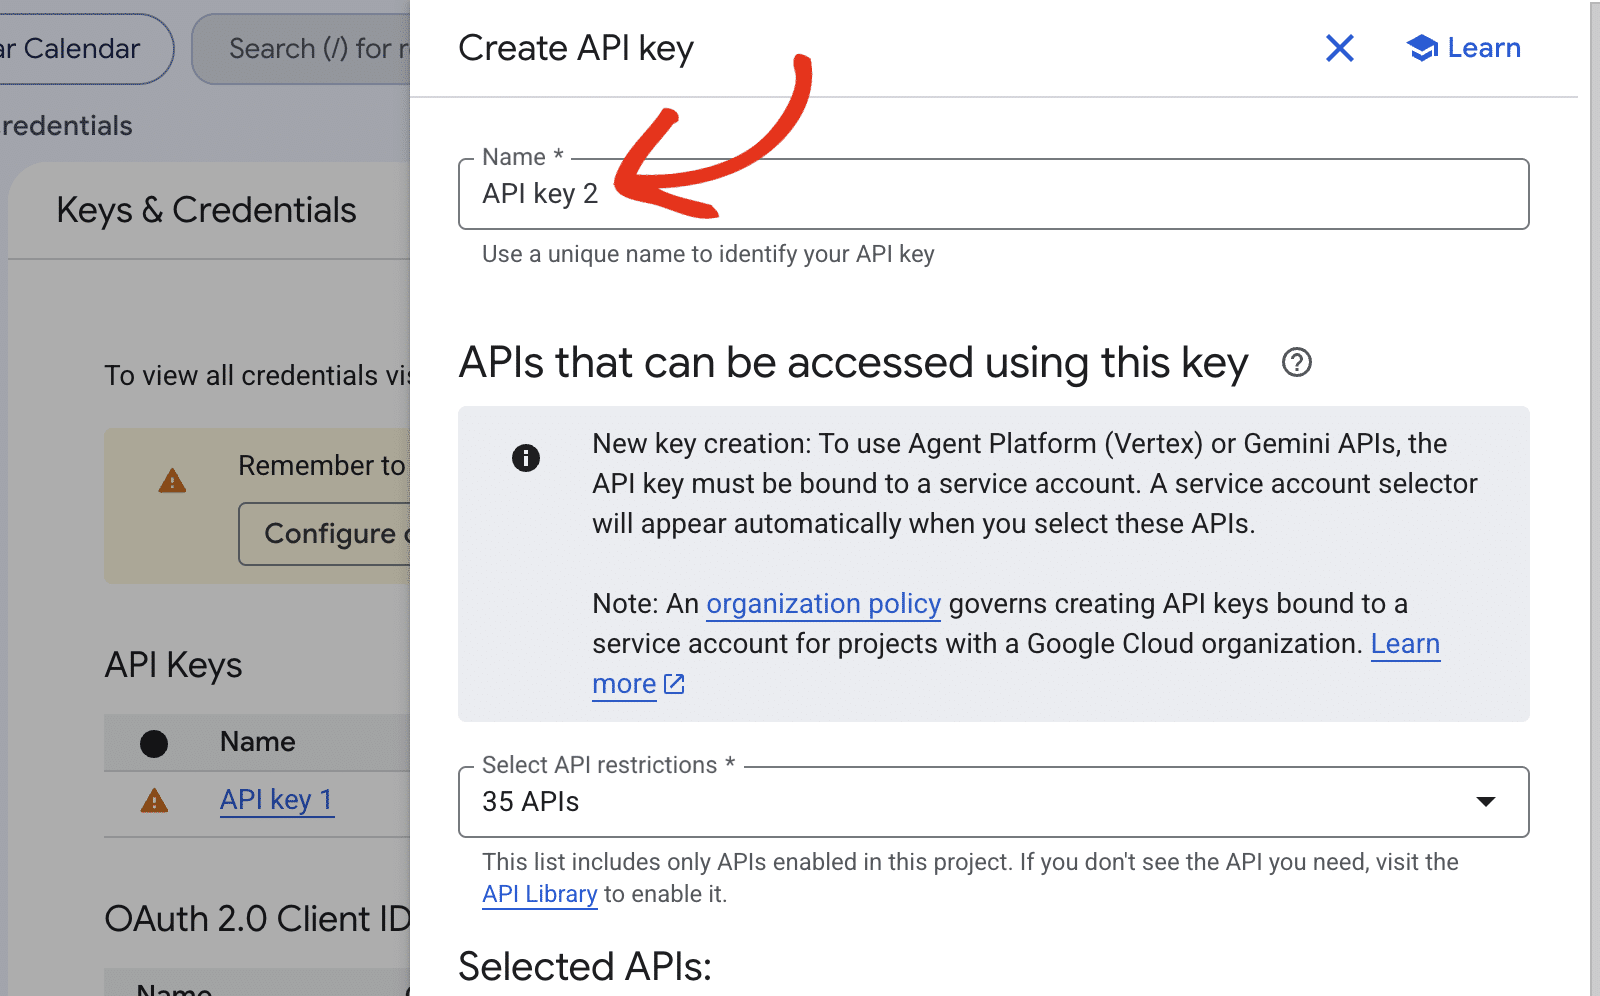Click the dropdown arrow beside 35 APIs

1486,802
